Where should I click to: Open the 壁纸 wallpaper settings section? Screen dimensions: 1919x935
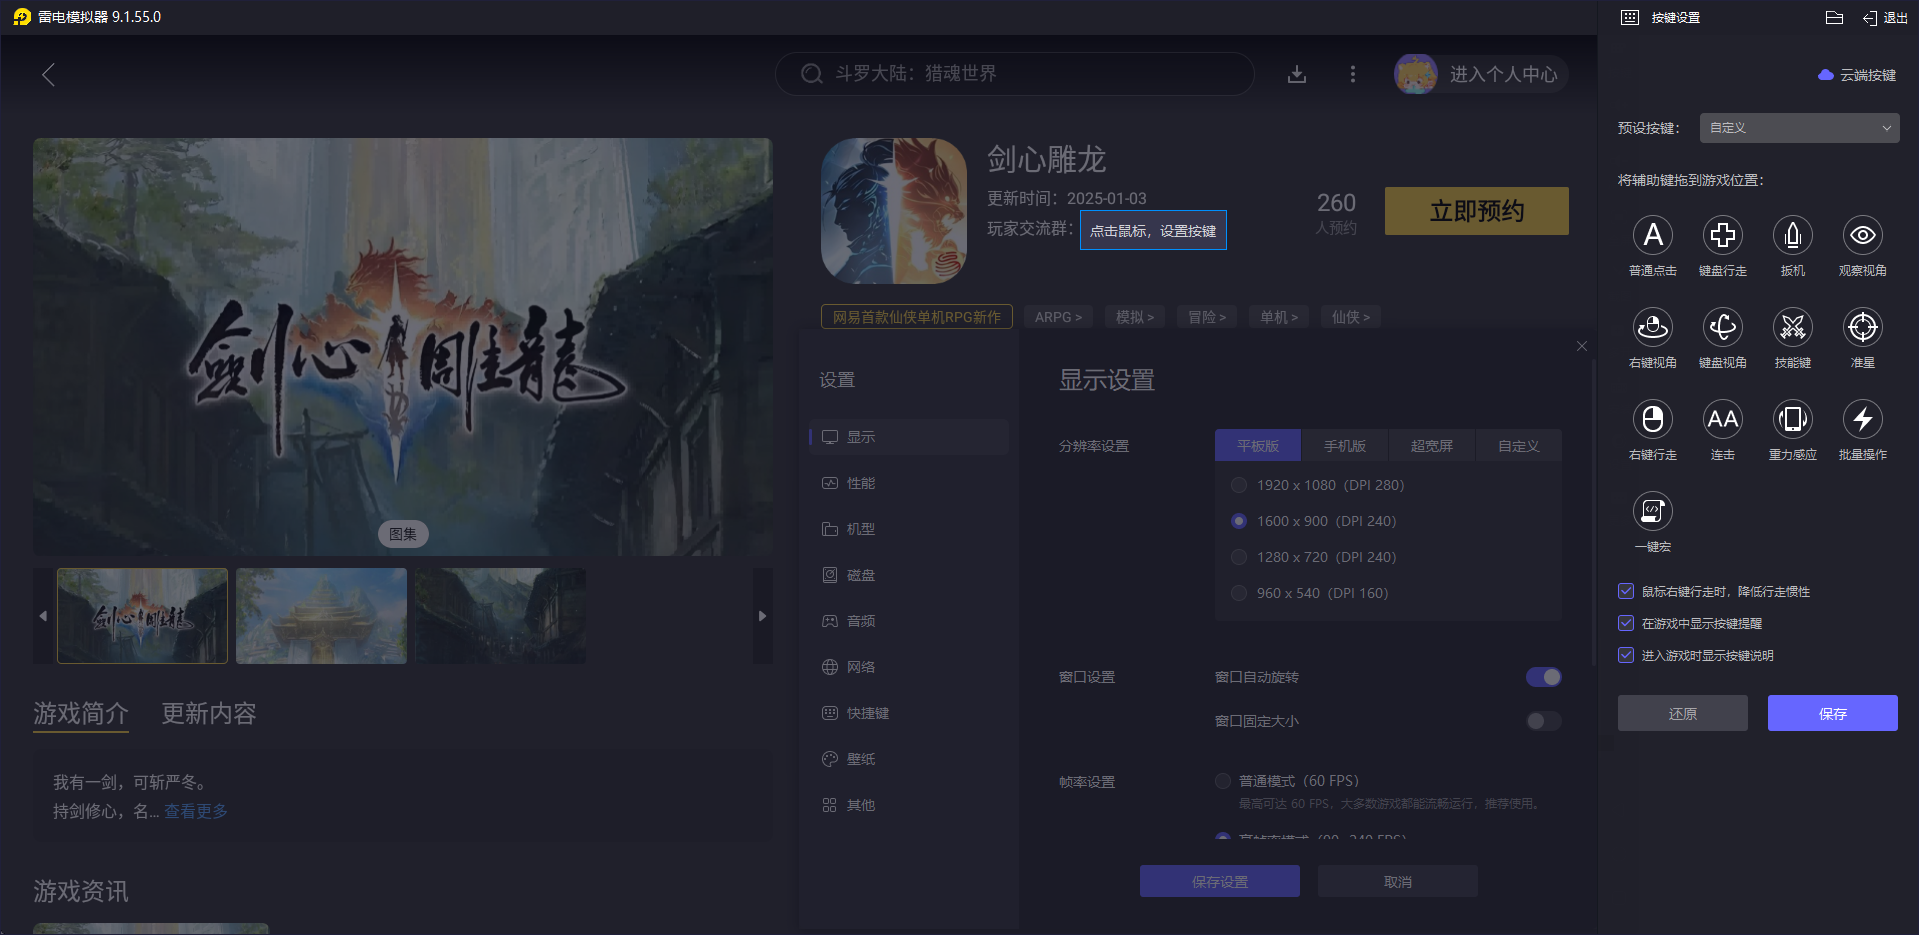point(909,759)
